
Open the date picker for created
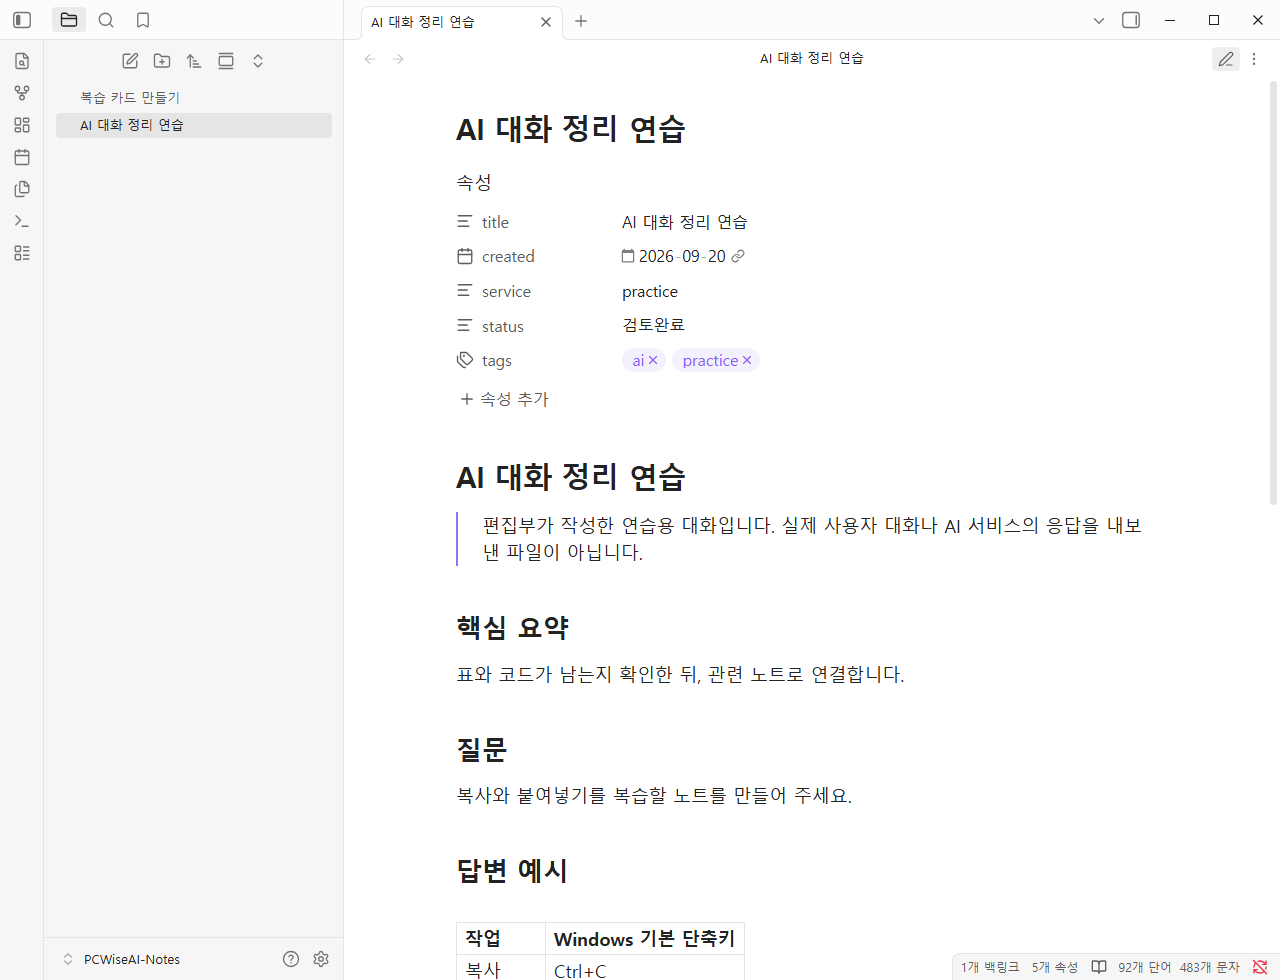(x=628, y=256)
